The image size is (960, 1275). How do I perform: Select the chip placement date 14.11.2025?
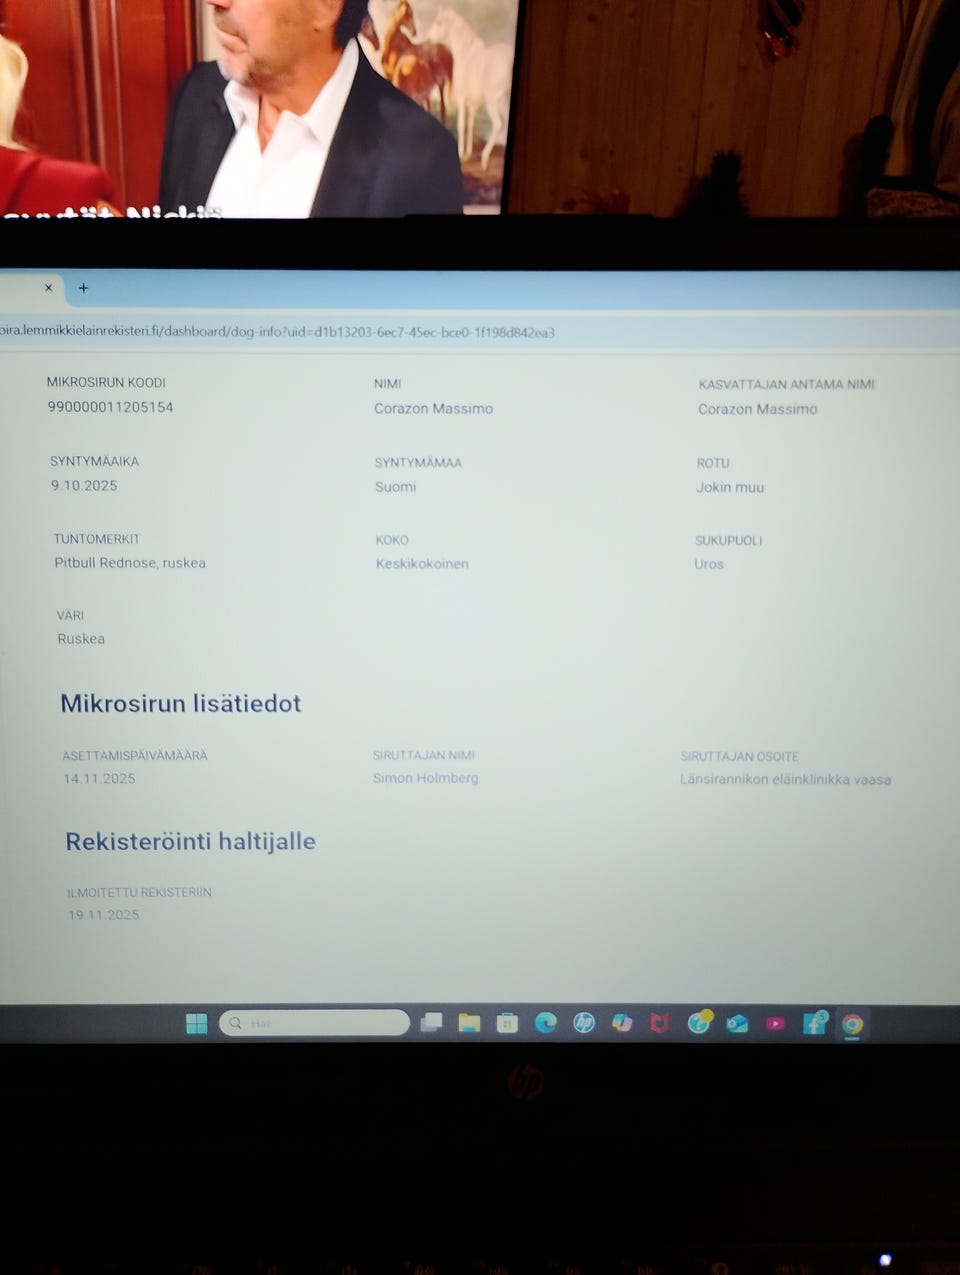pyautogui.click(x=99, y=778)
